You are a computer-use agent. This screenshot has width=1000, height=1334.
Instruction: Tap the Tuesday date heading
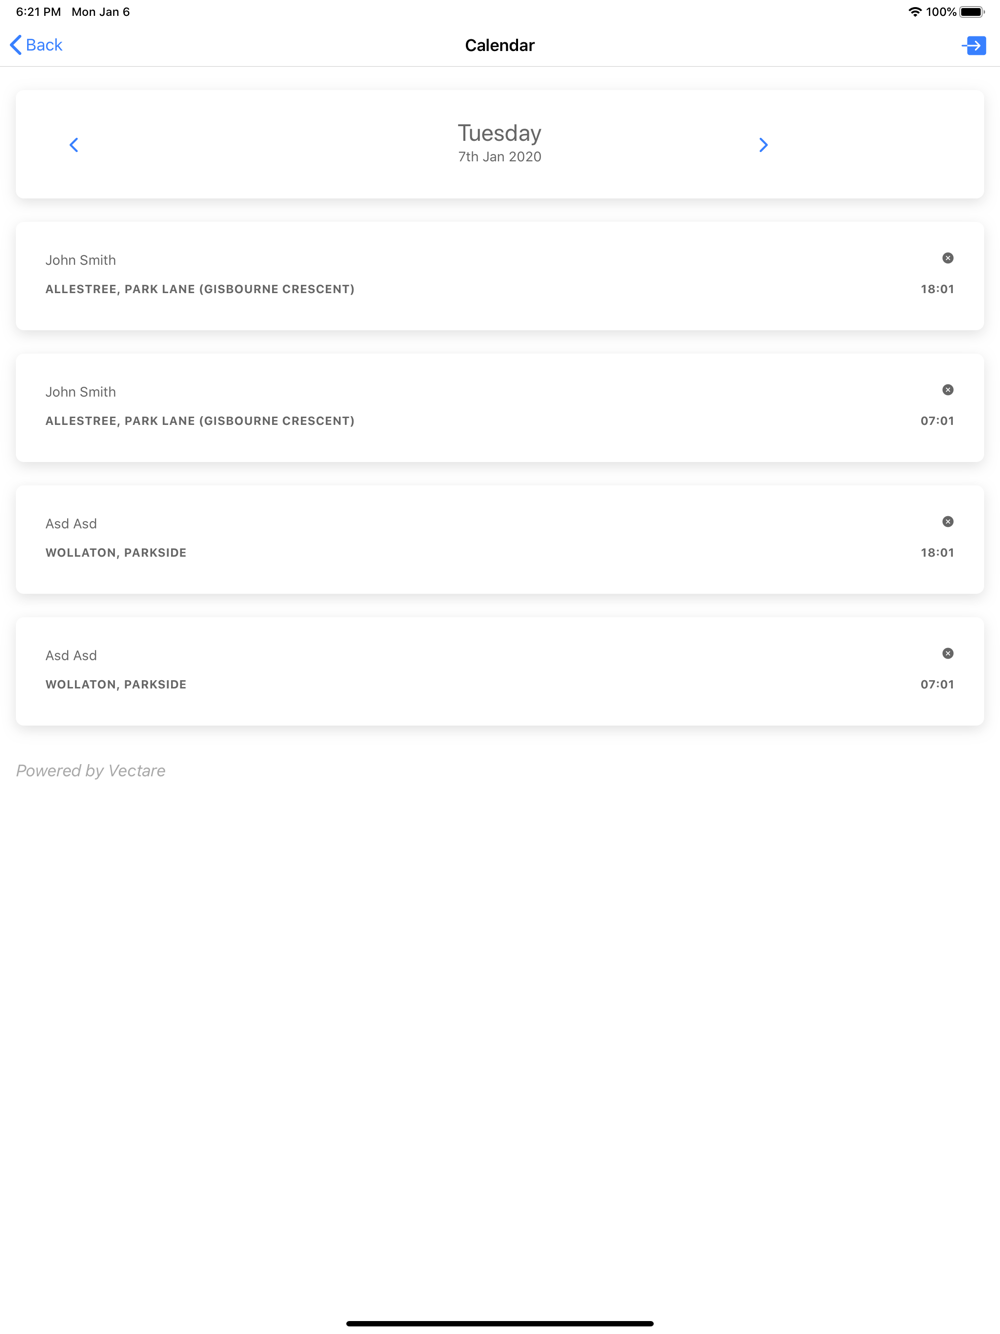click(x=500, y=133)
